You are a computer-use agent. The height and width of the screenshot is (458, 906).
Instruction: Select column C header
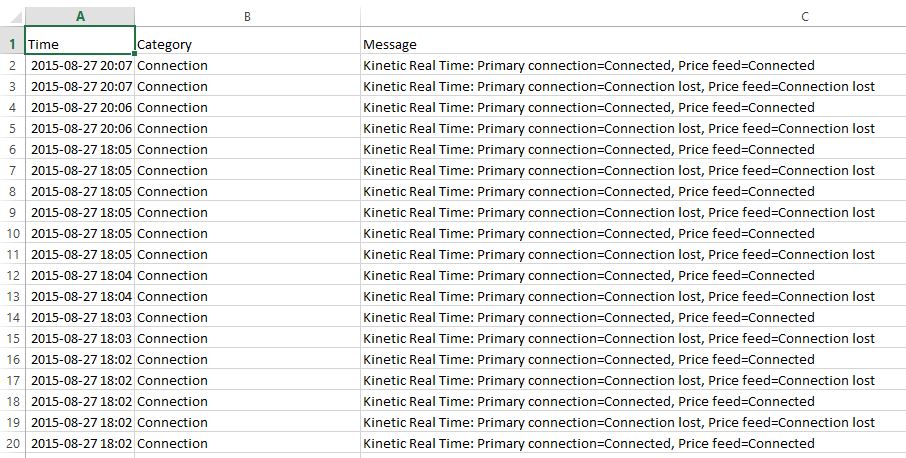click(x=632, y=17)
